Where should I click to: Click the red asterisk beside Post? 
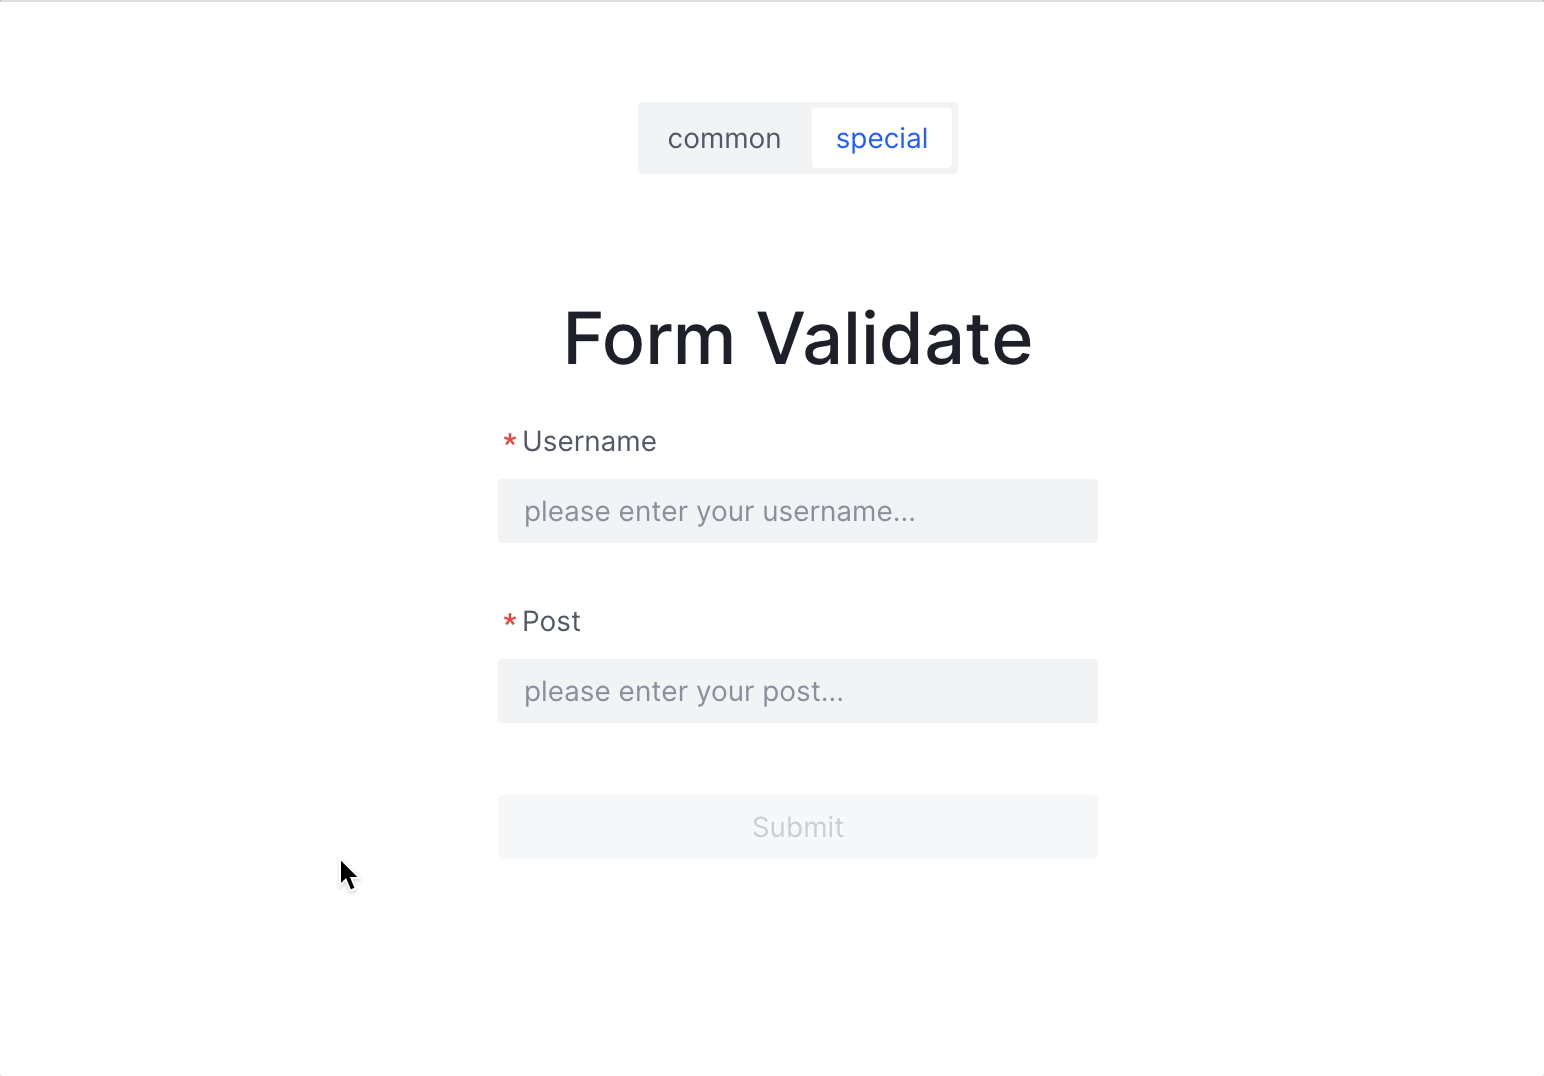(510, 622)
